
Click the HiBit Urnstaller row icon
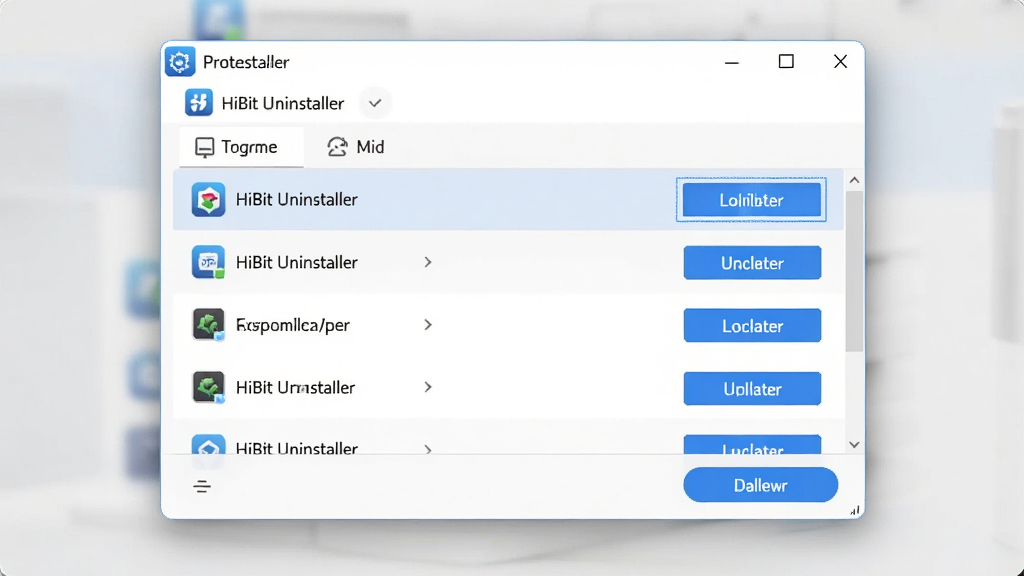point(208,387)
